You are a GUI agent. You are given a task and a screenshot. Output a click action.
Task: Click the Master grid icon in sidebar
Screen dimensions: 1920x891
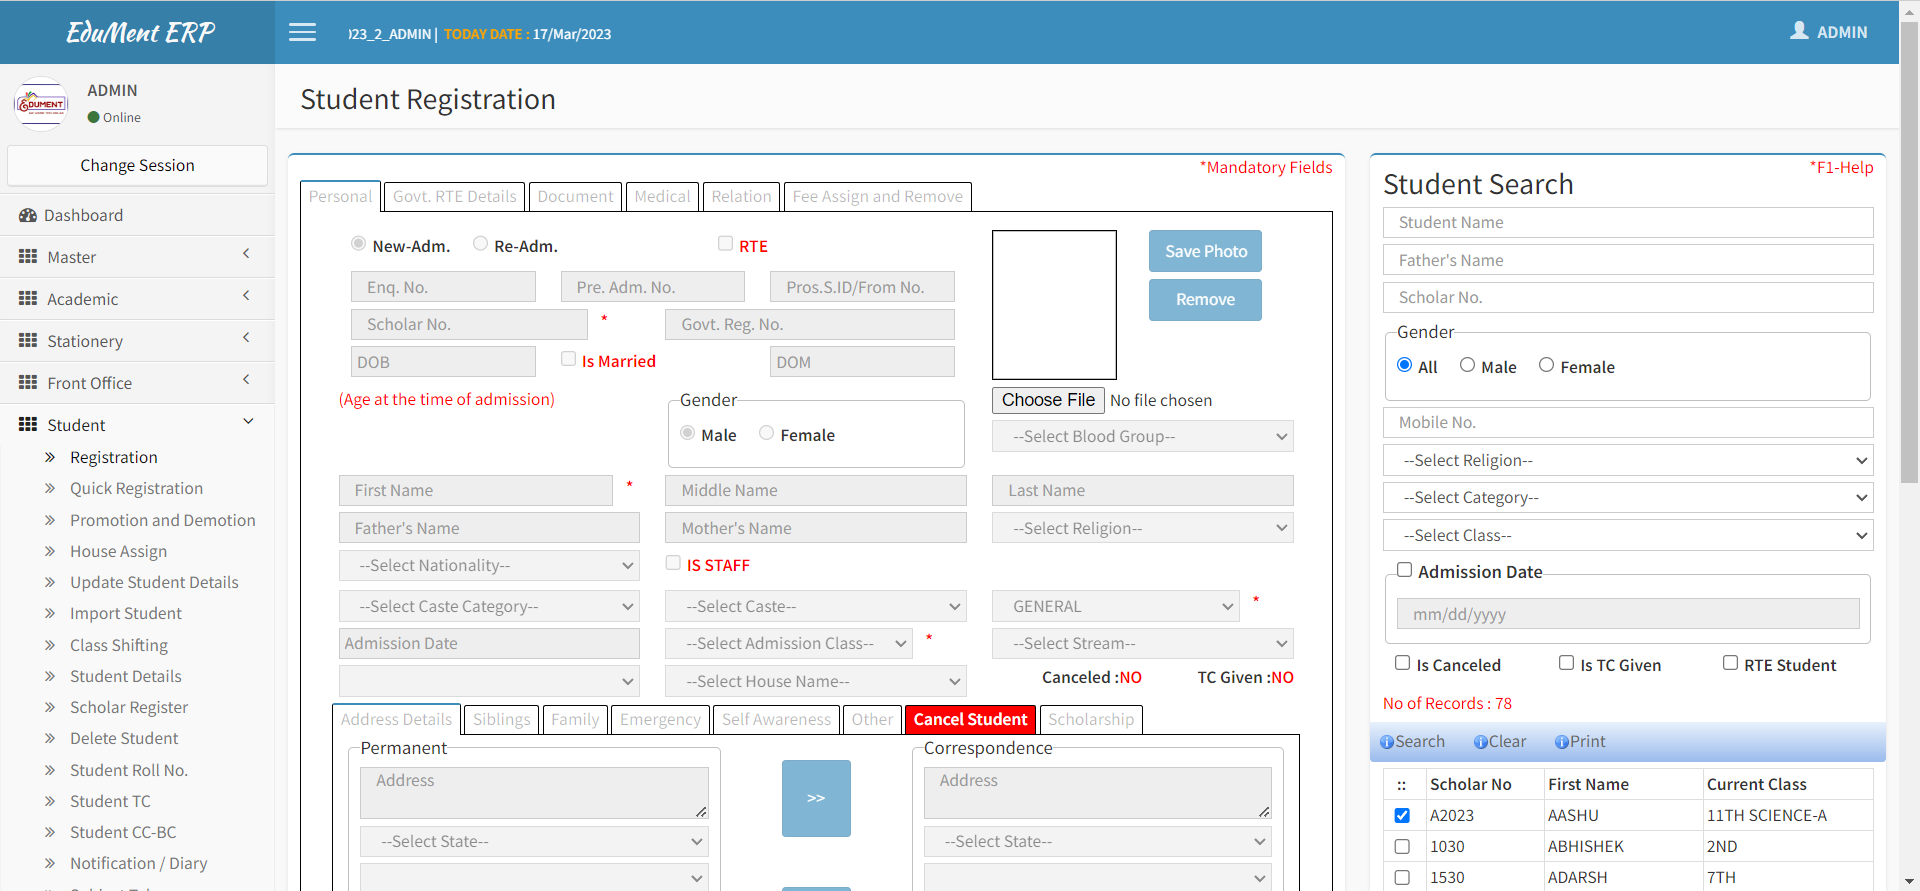tap(28, 257)
